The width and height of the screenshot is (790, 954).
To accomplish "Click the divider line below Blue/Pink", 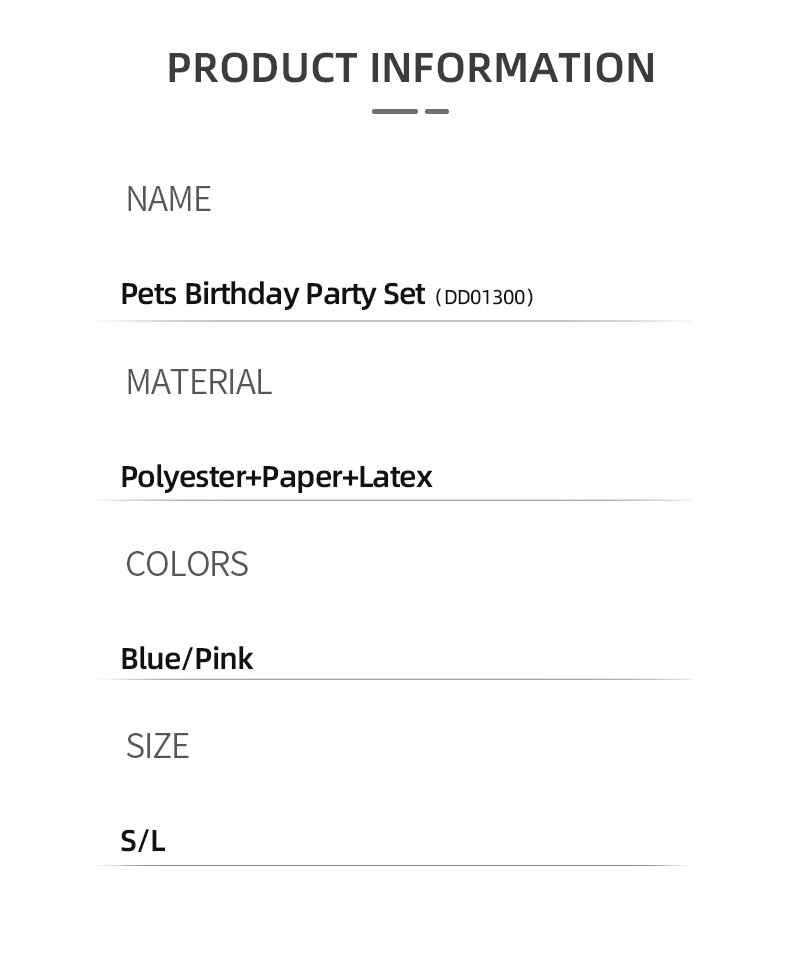I will pyautogui.click(x=394, y=679).
